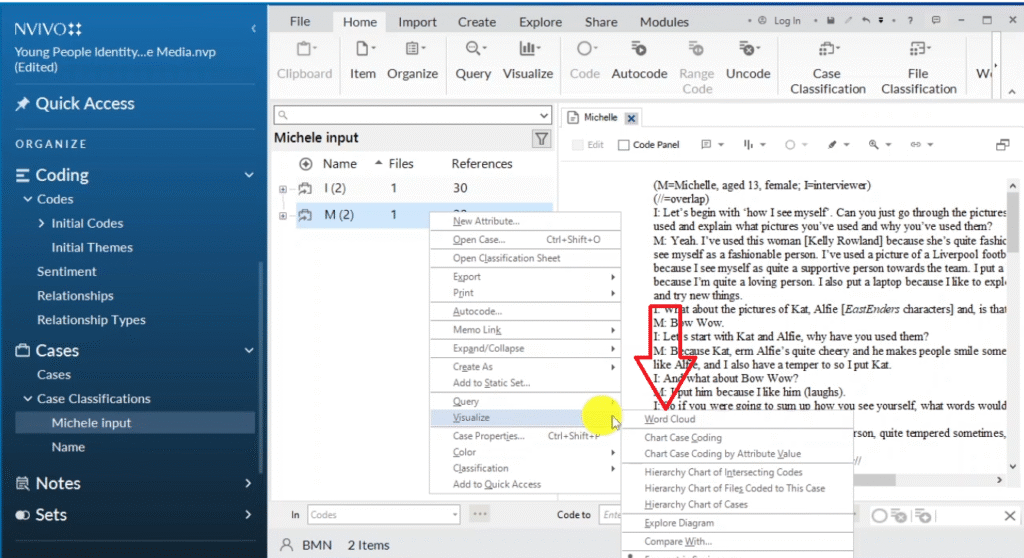
Task: Expand the Notes section in sidebar
Action: [248, 483]
